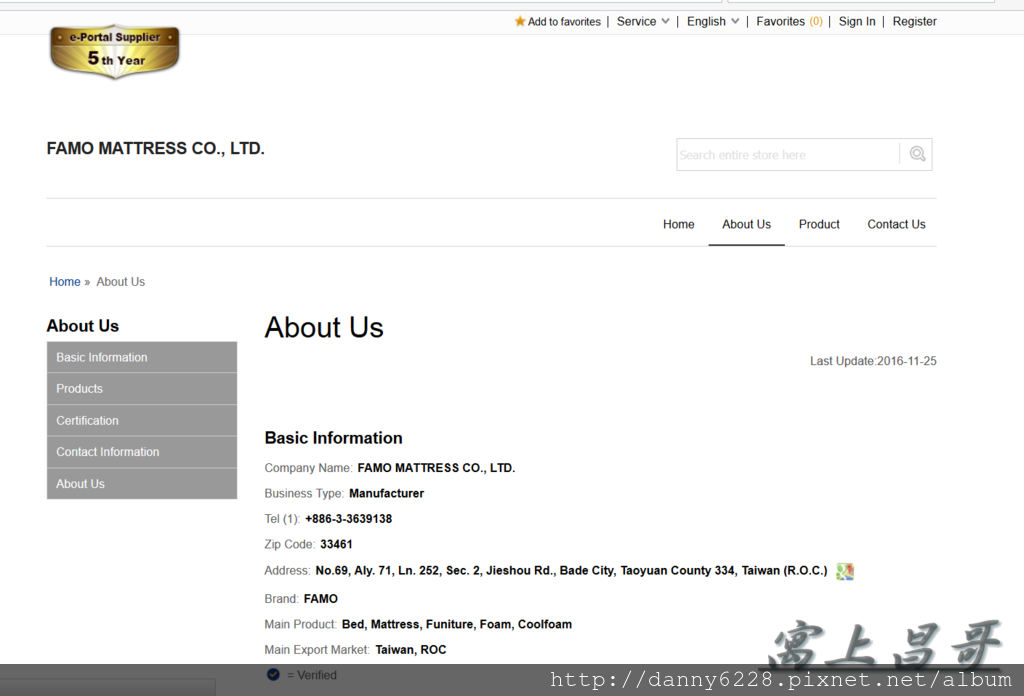Screen dimensions: 1024x696
Task: Click the Add to favorites star icon
Action: point(520,21)
